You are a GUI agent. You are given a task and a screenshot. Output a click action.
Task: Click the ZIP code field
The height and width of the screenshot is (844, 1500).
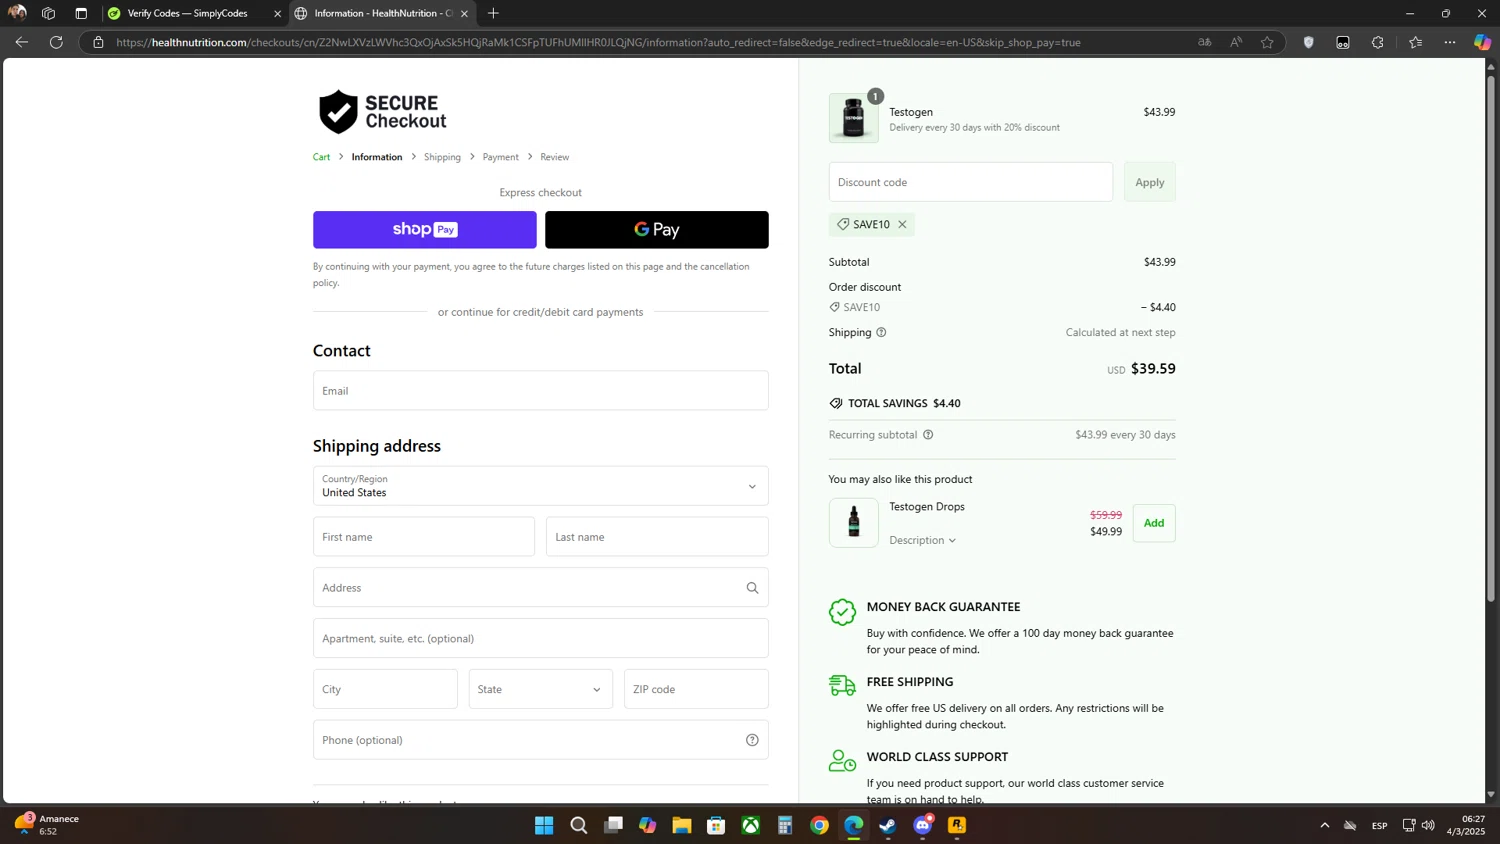coord(696,689)
